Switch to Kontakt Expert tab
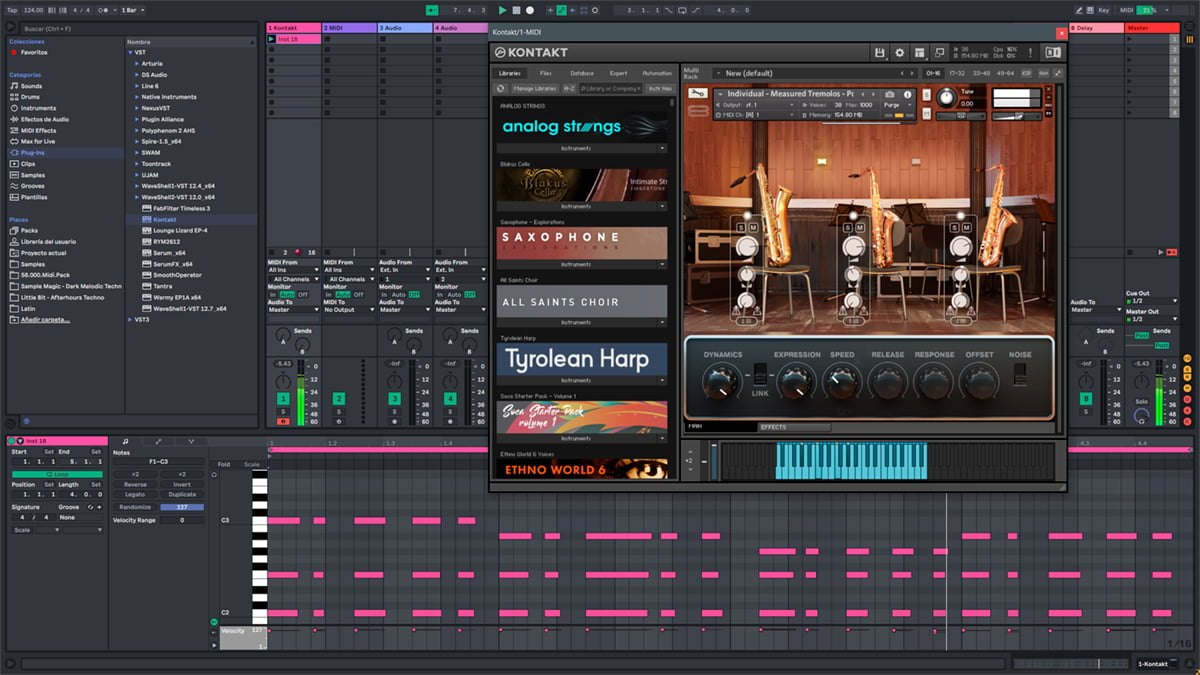Image resolution: width=1200 pixels, height=675 pixels. (618, 73)
